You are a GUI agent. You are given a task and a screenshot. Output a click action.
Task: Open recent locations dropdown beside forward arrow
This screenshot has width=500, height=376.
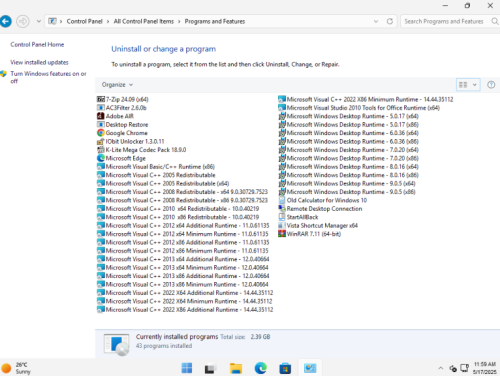tap(39, 21)
